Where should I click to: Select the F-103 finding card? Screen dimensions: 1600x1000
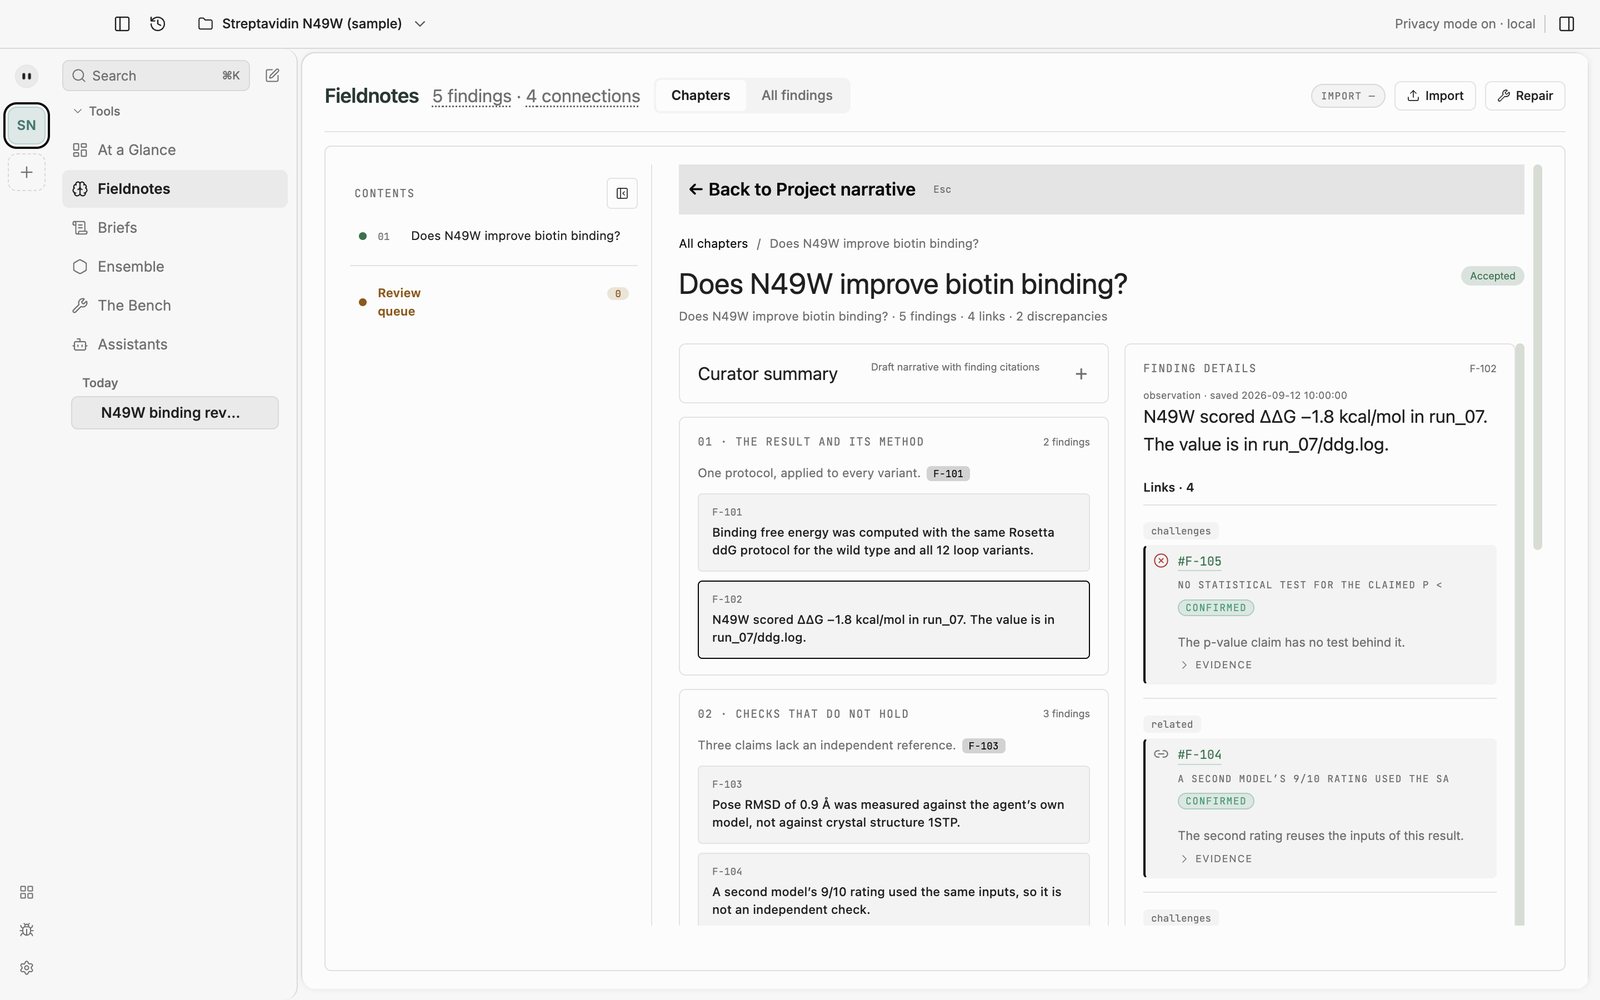pos(893,804)
